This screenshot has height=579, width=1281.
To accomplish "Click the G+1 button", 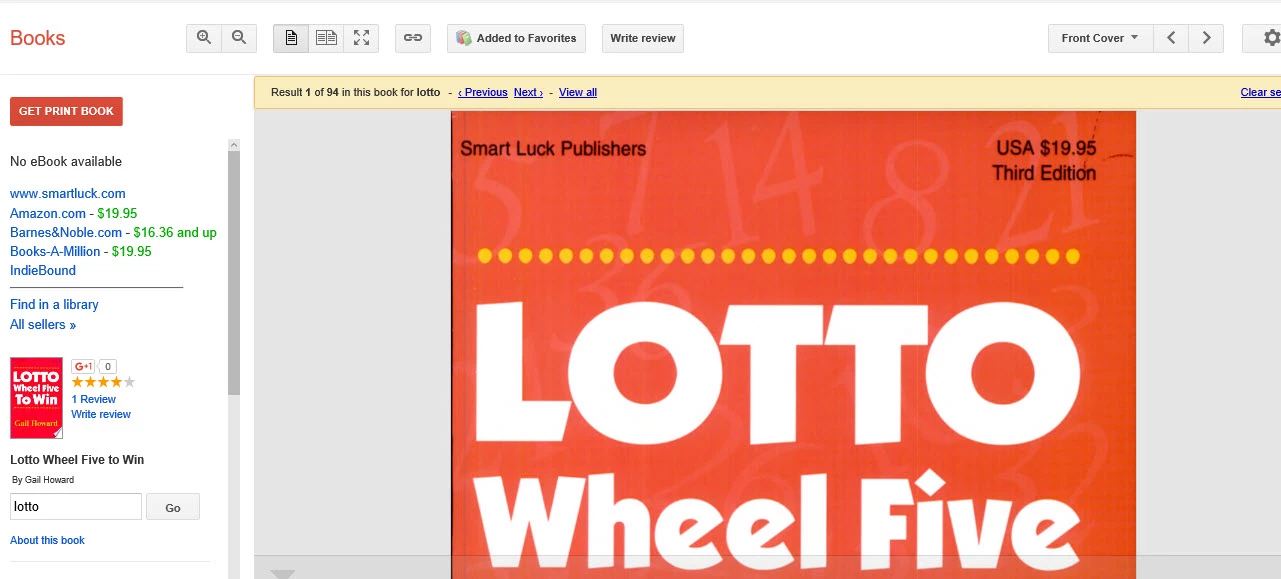I will [84, 366].
